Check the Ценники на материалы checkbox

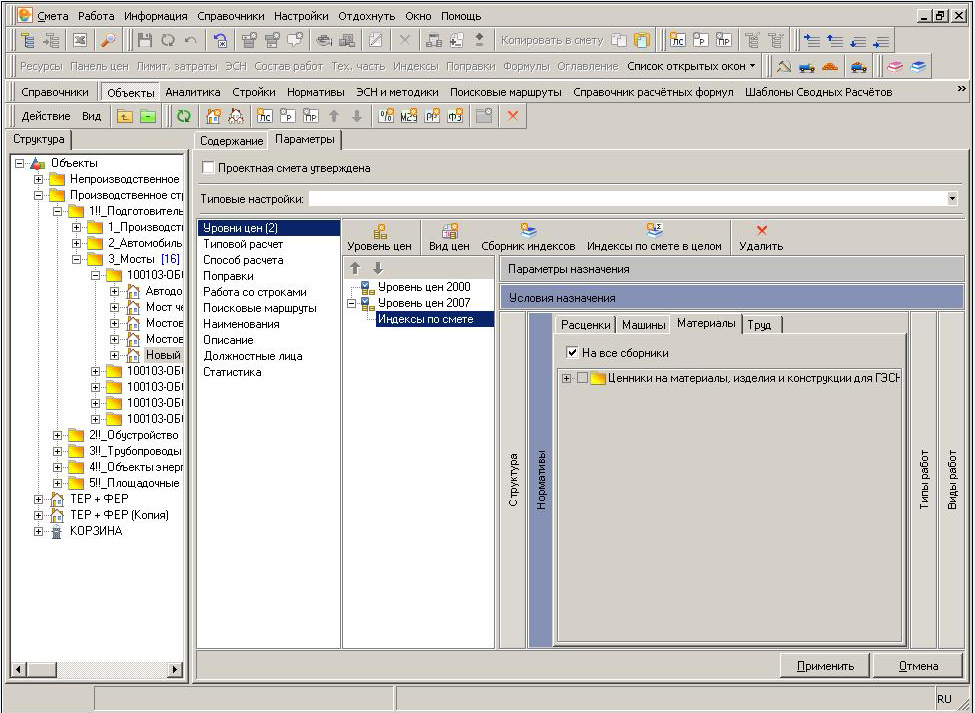[x=582, y=377]
